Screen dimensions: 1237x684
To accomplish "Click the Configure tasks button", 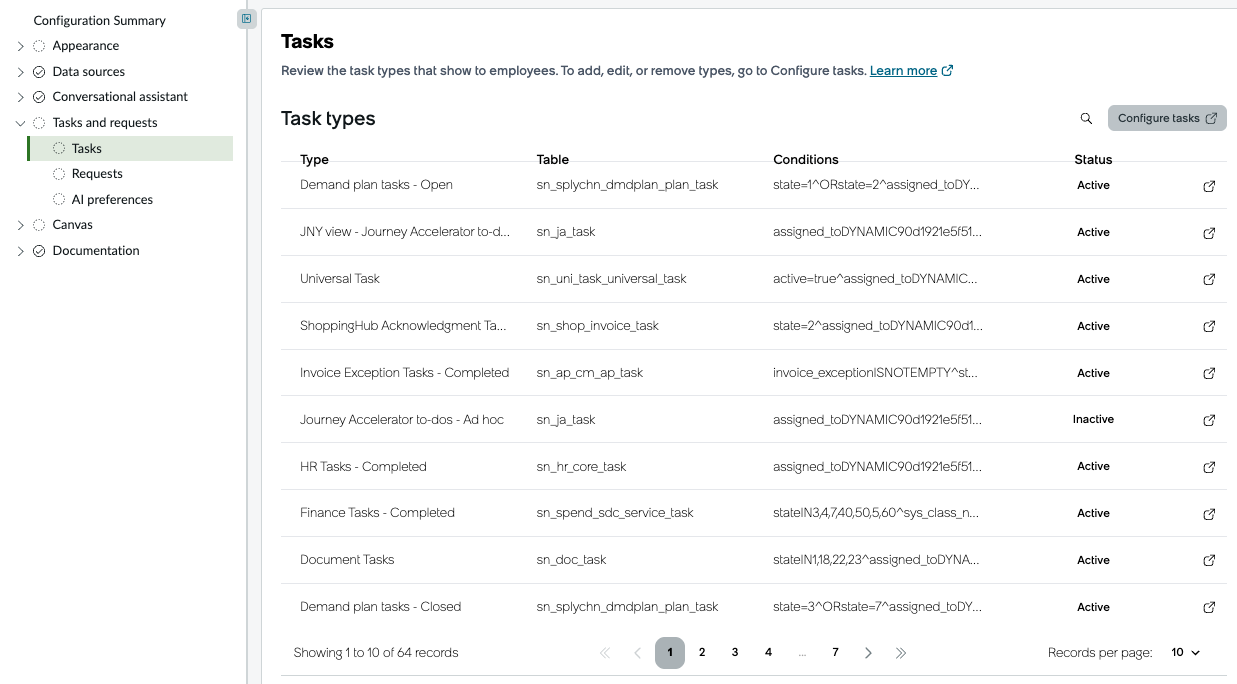I will pyautogui.click(x=1167, y=118).
